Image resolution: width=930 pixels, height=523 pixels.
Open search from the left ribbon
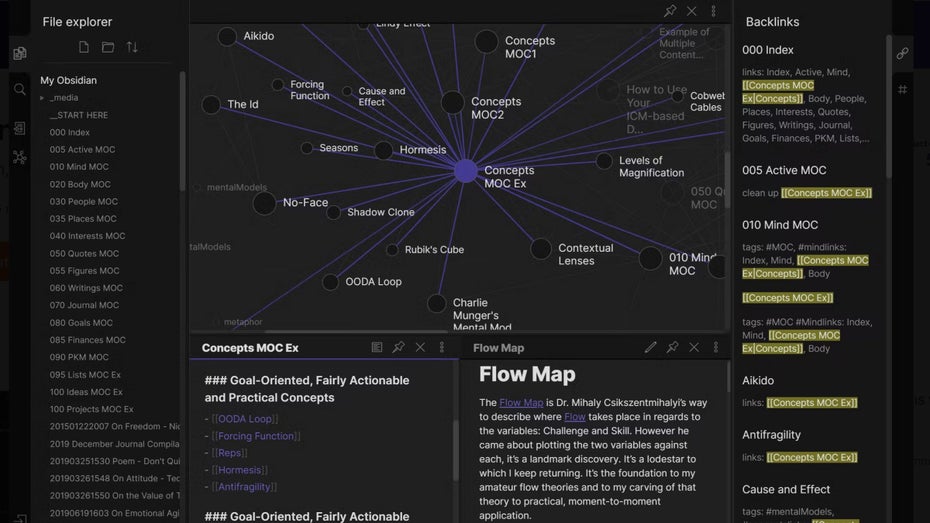19,90
